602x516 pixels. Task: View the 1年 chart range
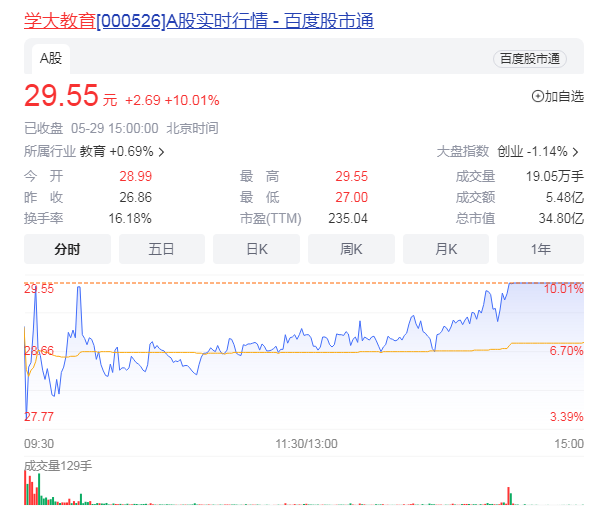point(540,249)
